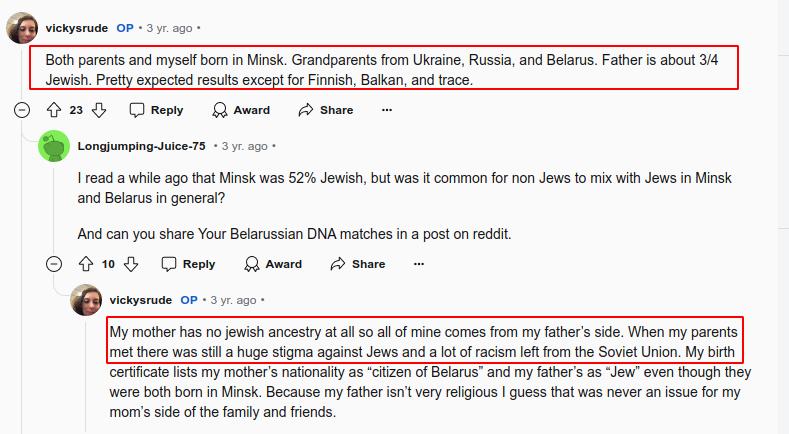
Task: Open vickysrude's profile from top comment username
Action: 77,27
